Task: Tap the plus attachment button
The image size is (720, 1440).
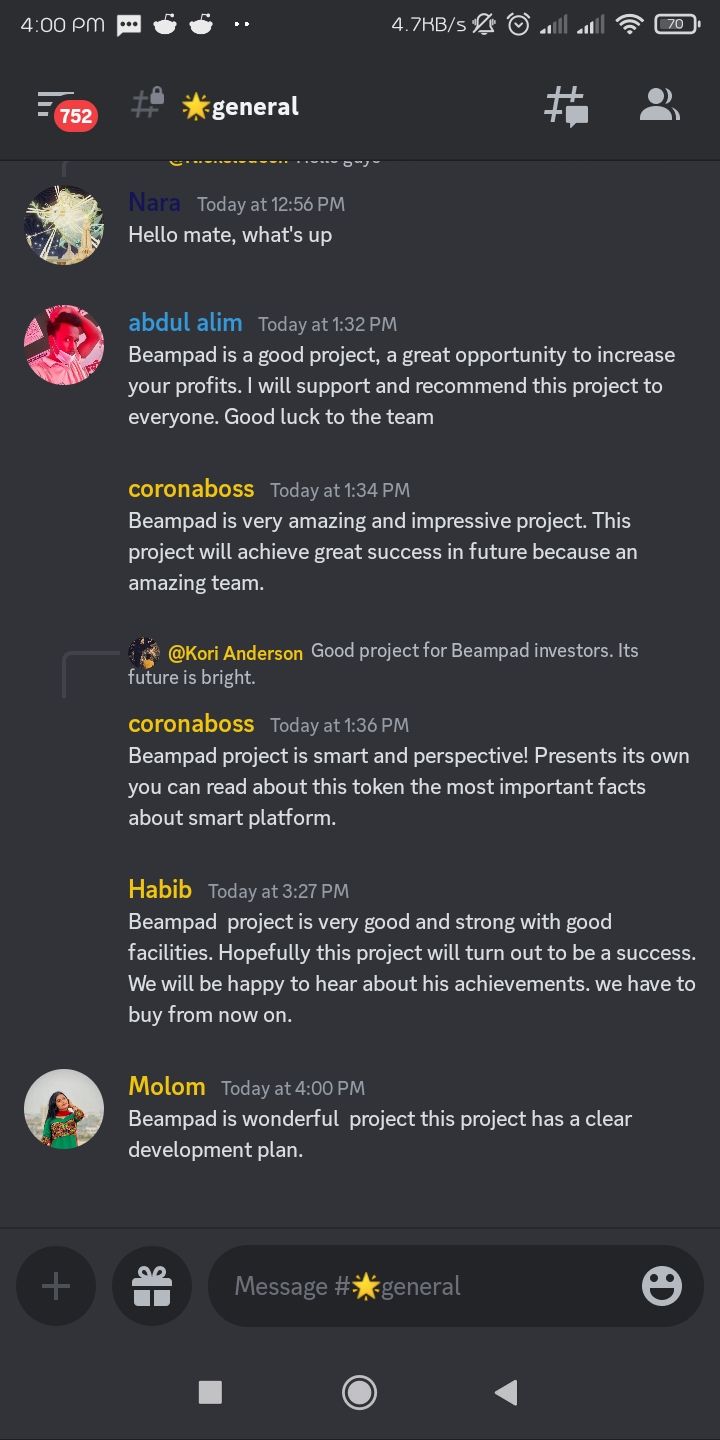Action: 56,1286
